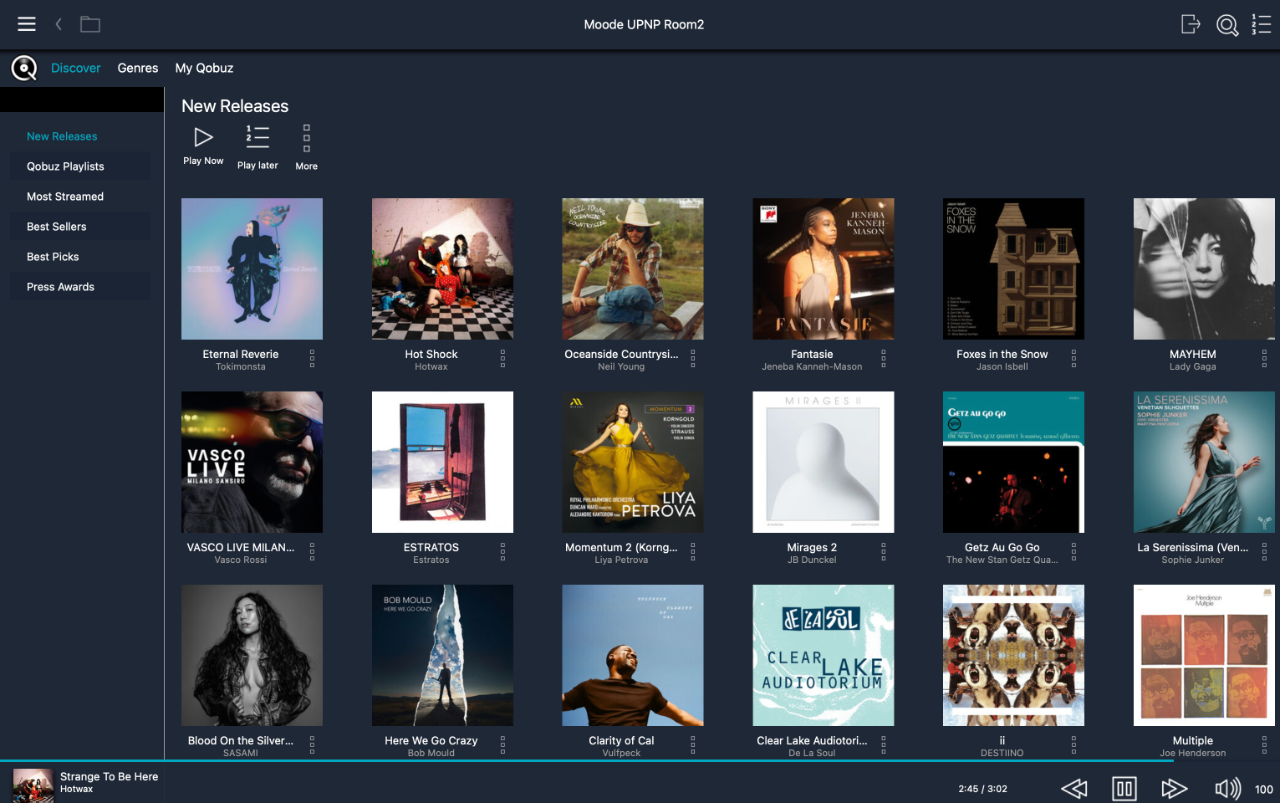Screen dimensions: 1280x803
Task: Pause the current playback
Action: (1125, 789)
